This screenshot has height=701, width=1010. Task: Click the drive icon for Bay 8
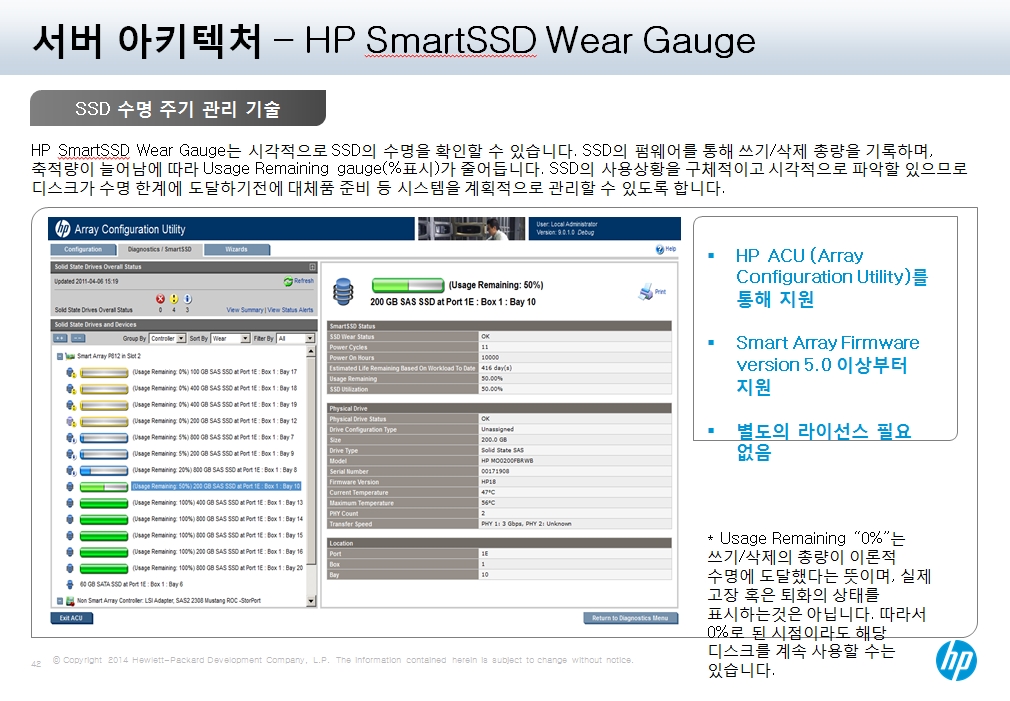pos(71,470)
